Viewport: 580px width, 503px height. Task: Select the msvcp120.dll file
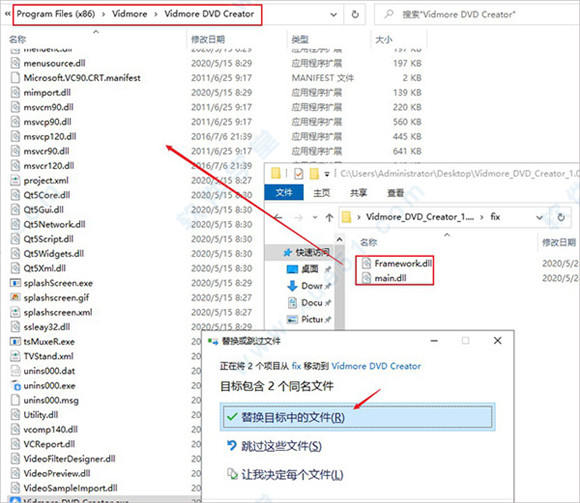coord(50,136)
